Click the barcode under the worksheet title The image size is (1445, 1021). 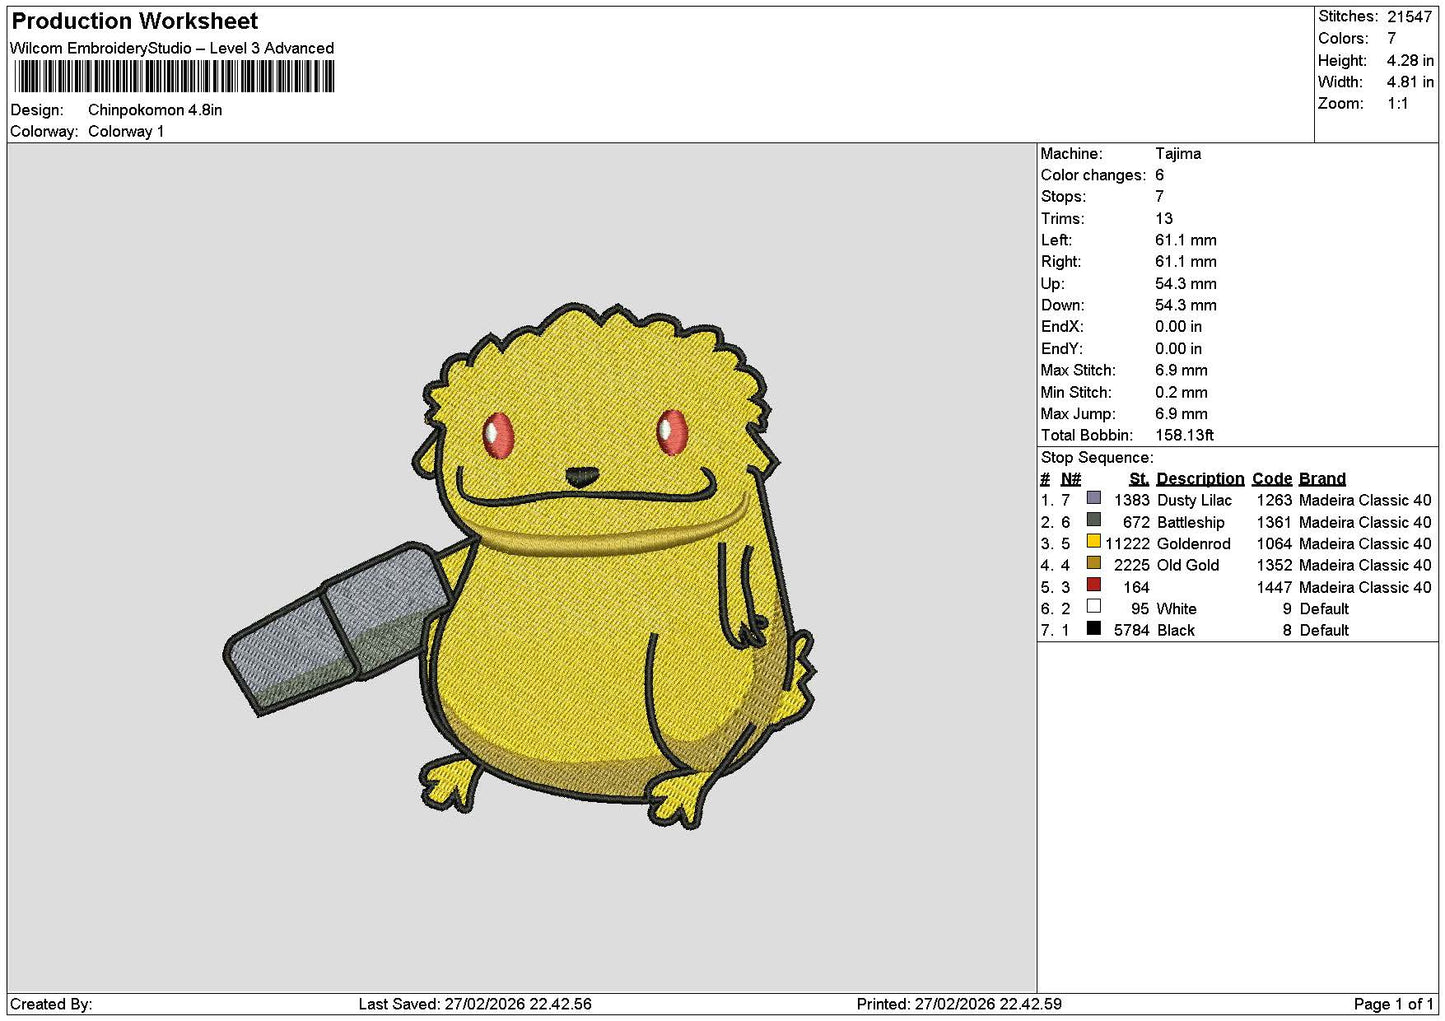174,77
